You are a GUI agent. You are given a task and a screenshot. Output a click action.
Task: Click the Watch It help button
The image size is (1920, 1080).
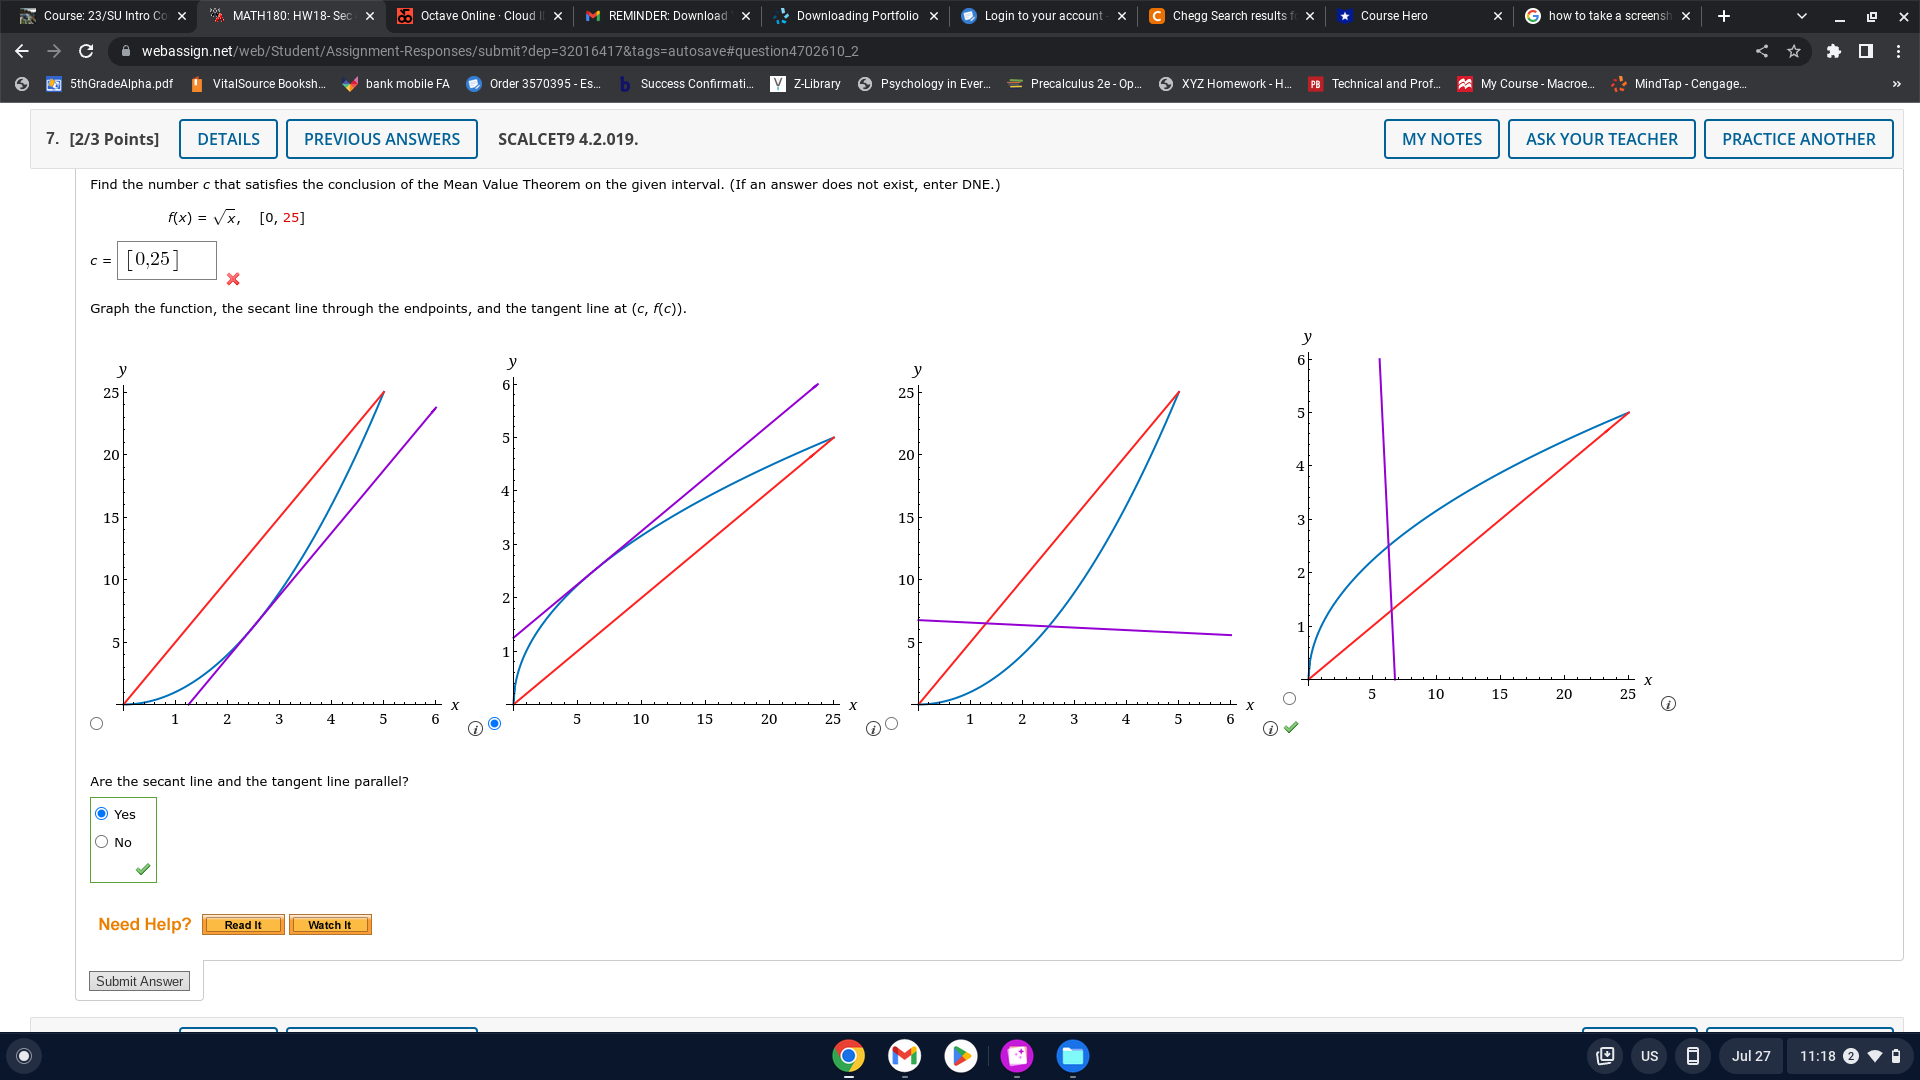330,925
